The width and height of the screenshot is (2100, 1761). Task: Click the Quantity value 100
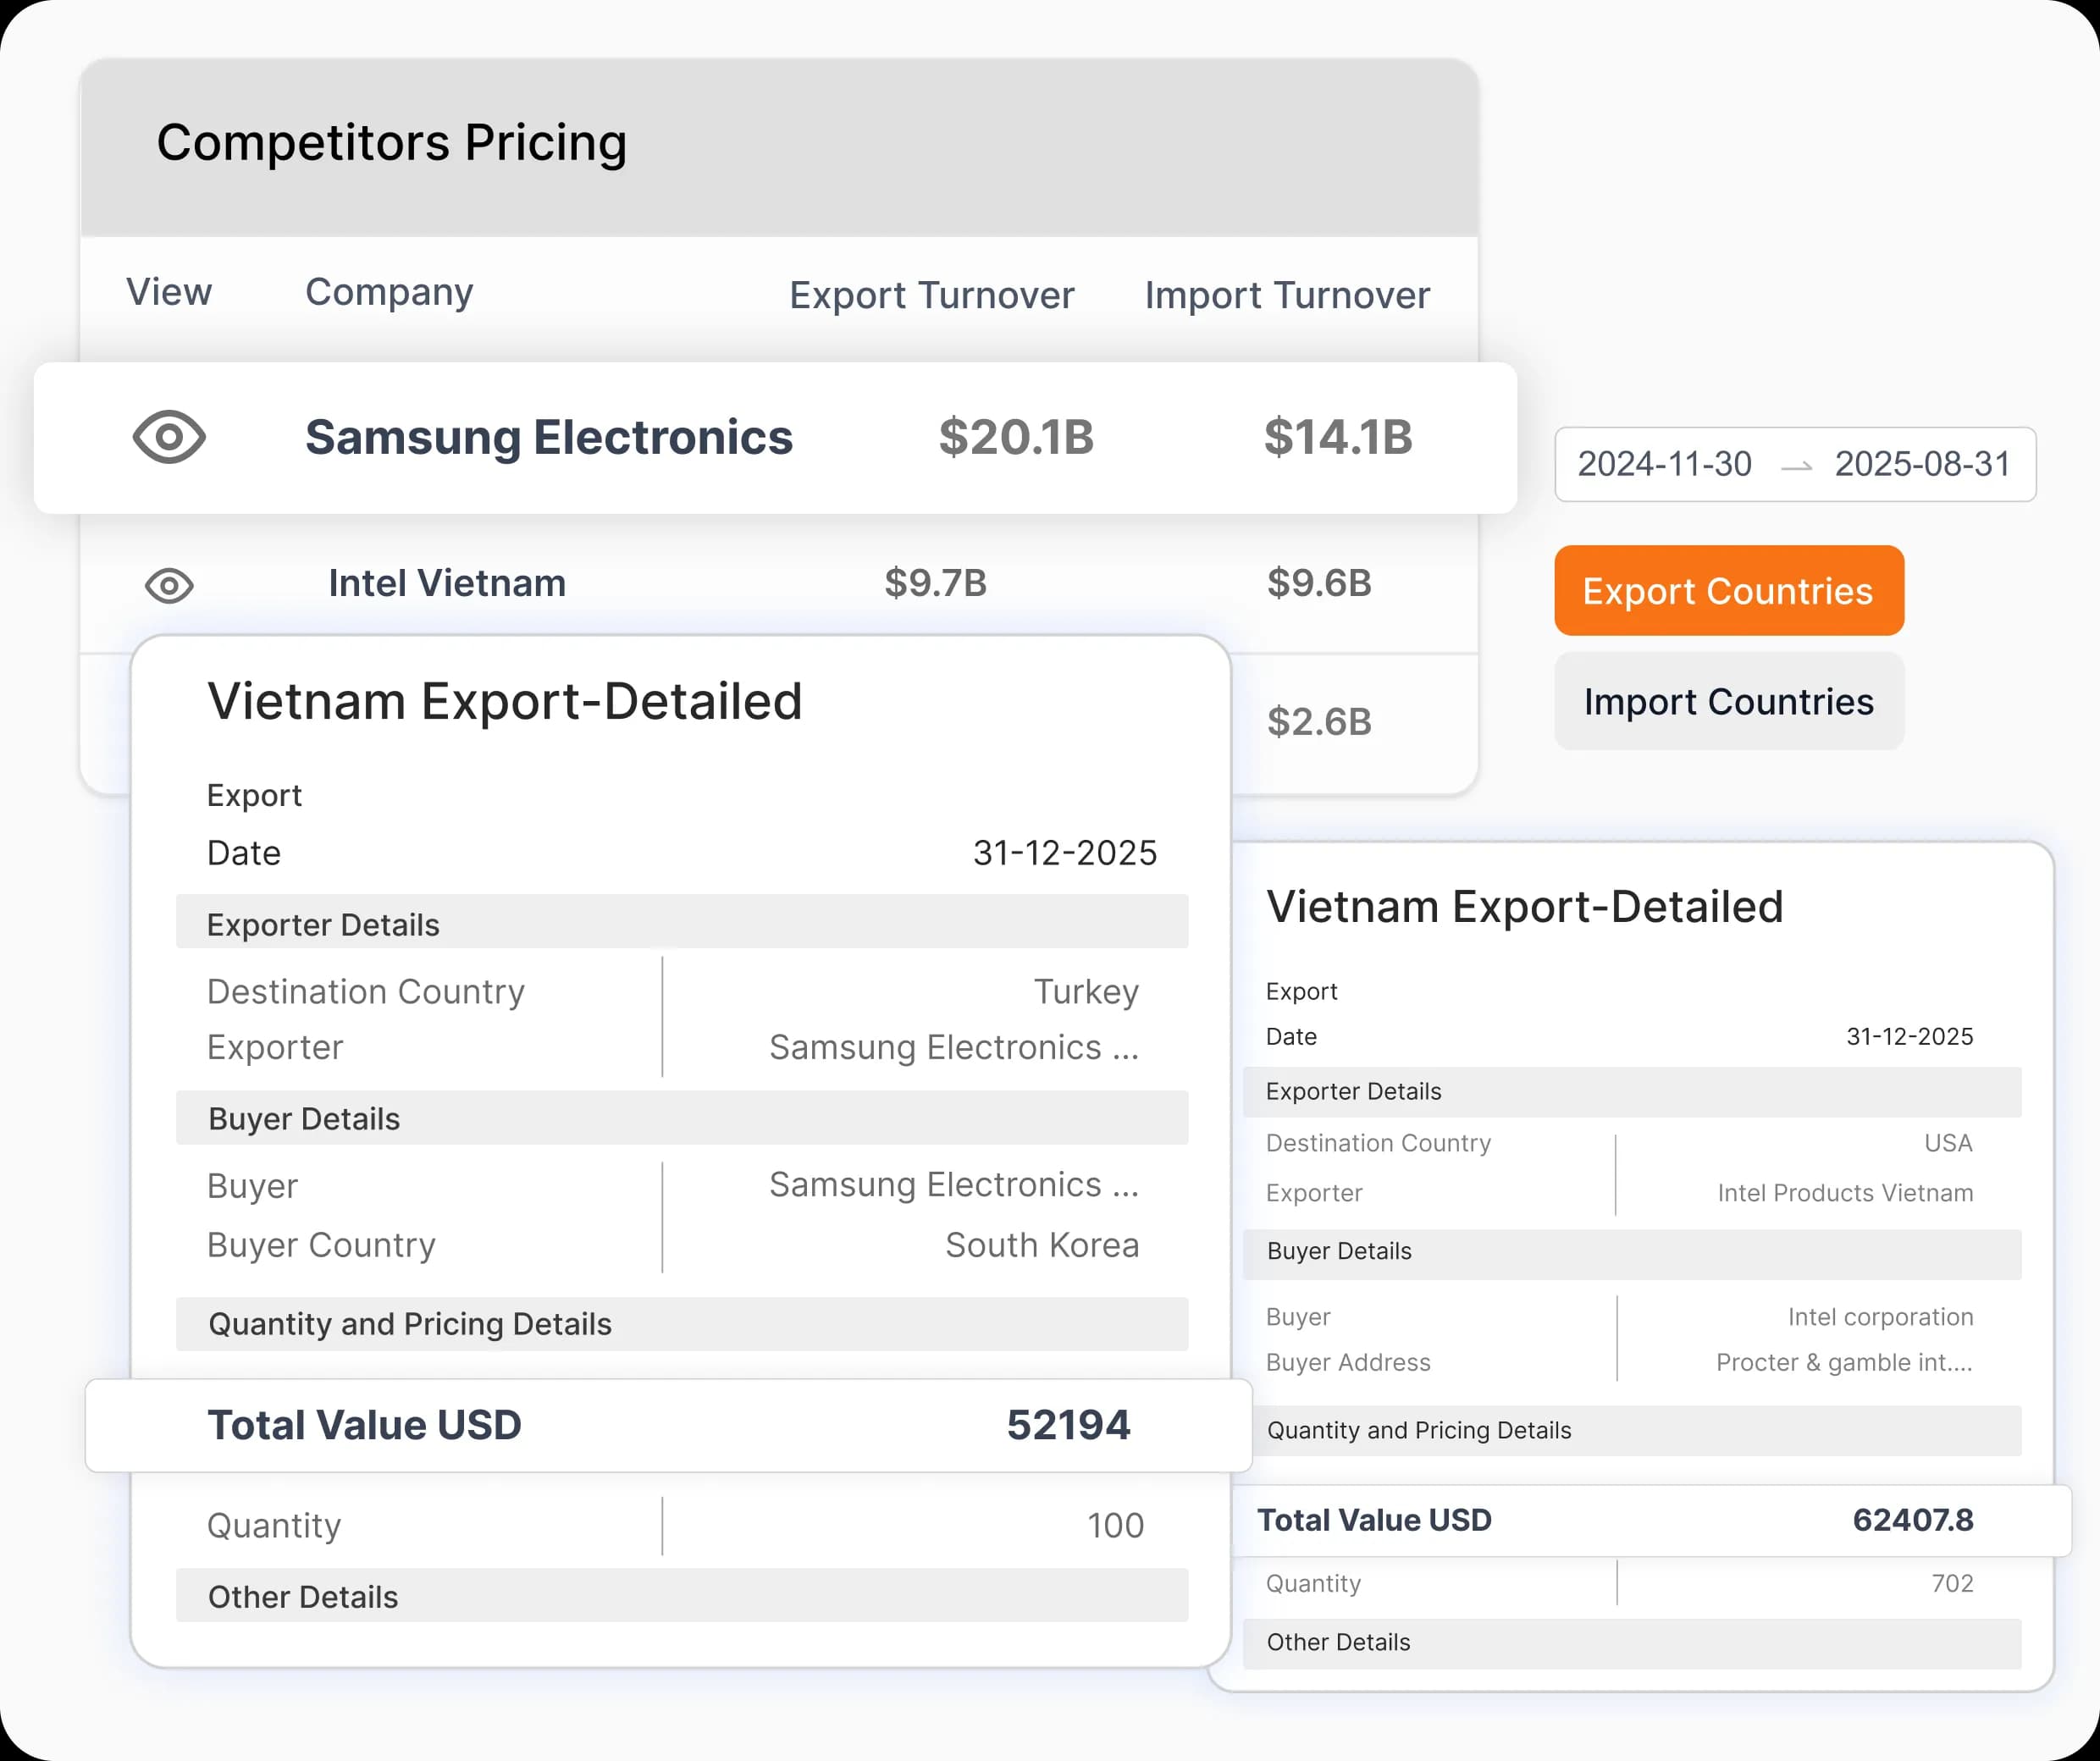(x=1115, y=1526)
